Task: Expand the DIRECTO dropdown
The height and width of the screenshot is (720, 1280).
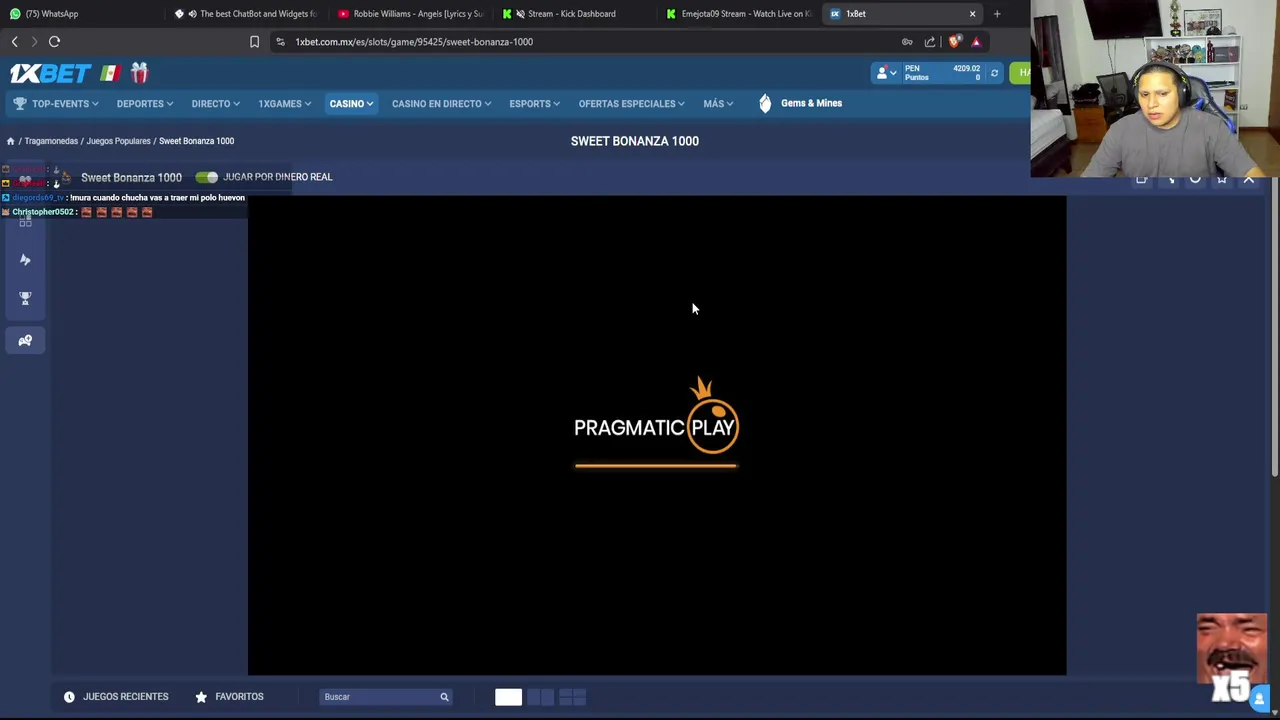Action: 216,104
